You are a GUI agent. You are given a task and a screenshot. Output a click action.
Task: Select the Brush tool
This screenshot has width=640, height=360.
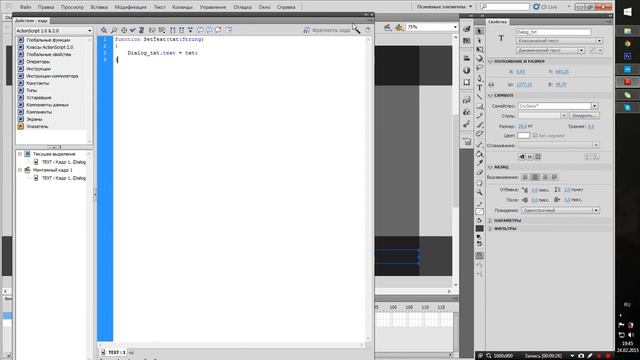pos(480,124)
